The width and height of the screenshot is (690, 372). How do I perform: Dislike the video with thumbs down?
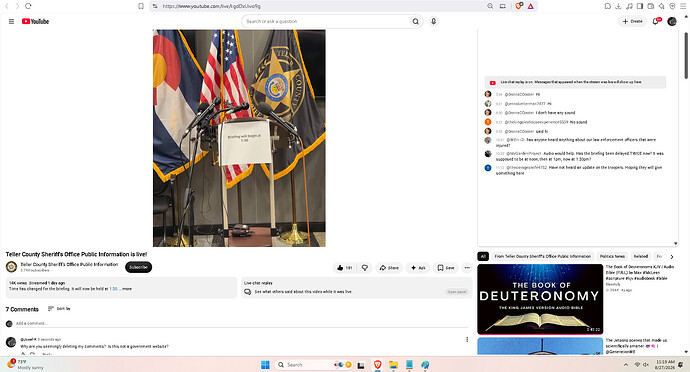coord(365,268)
